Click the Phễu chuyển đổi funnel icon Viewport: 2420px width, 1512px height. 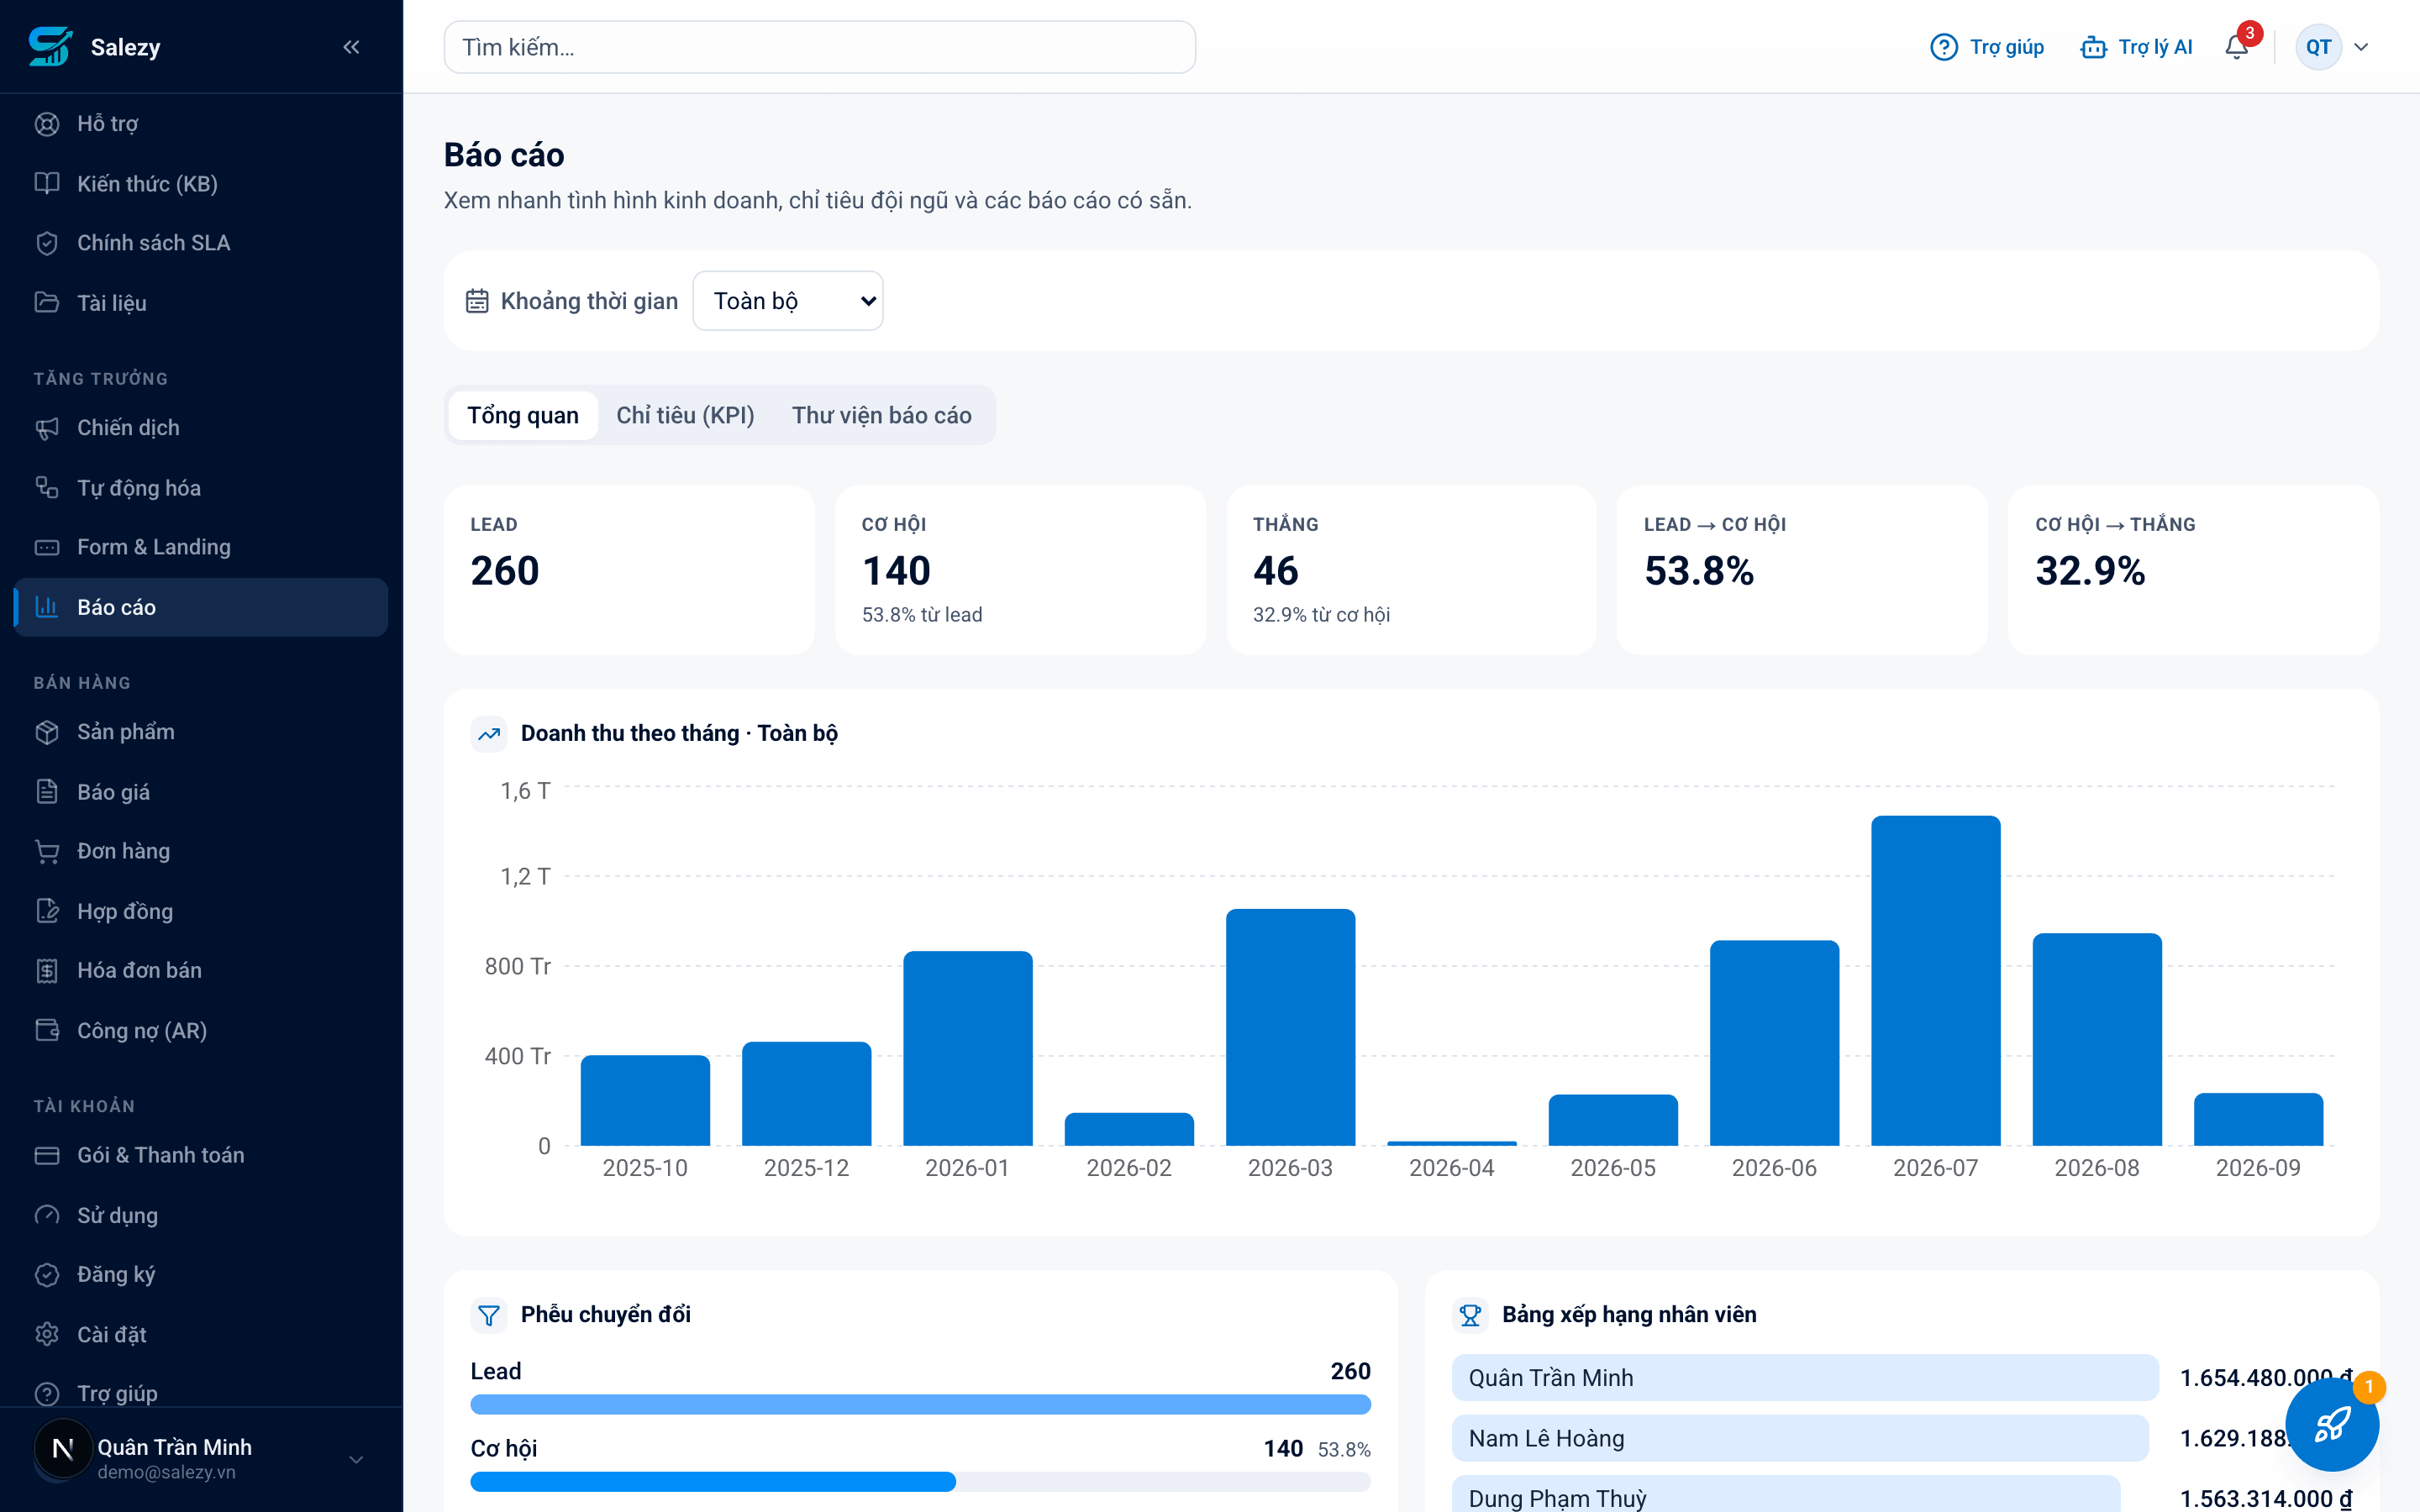click(489, 1315)
